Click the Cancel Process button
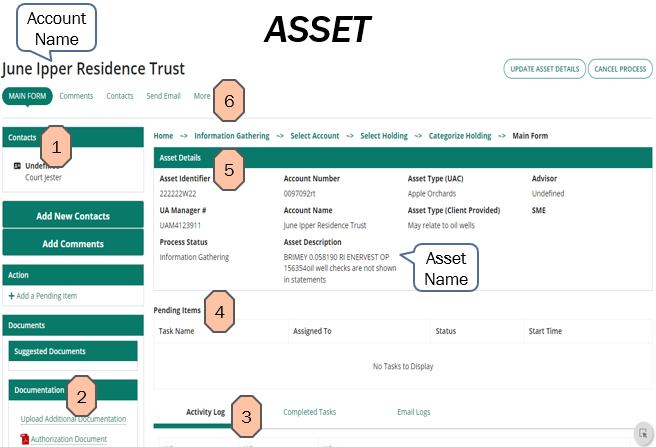 pyautogui.click(x=620, y=69)
